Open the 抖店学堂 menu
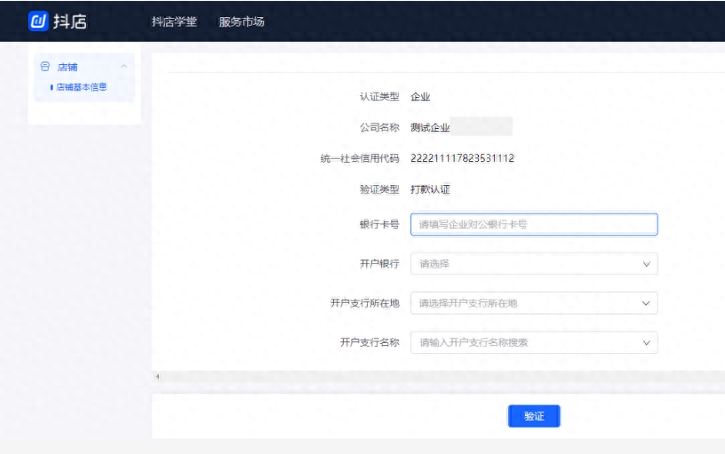 pos(174,22)
